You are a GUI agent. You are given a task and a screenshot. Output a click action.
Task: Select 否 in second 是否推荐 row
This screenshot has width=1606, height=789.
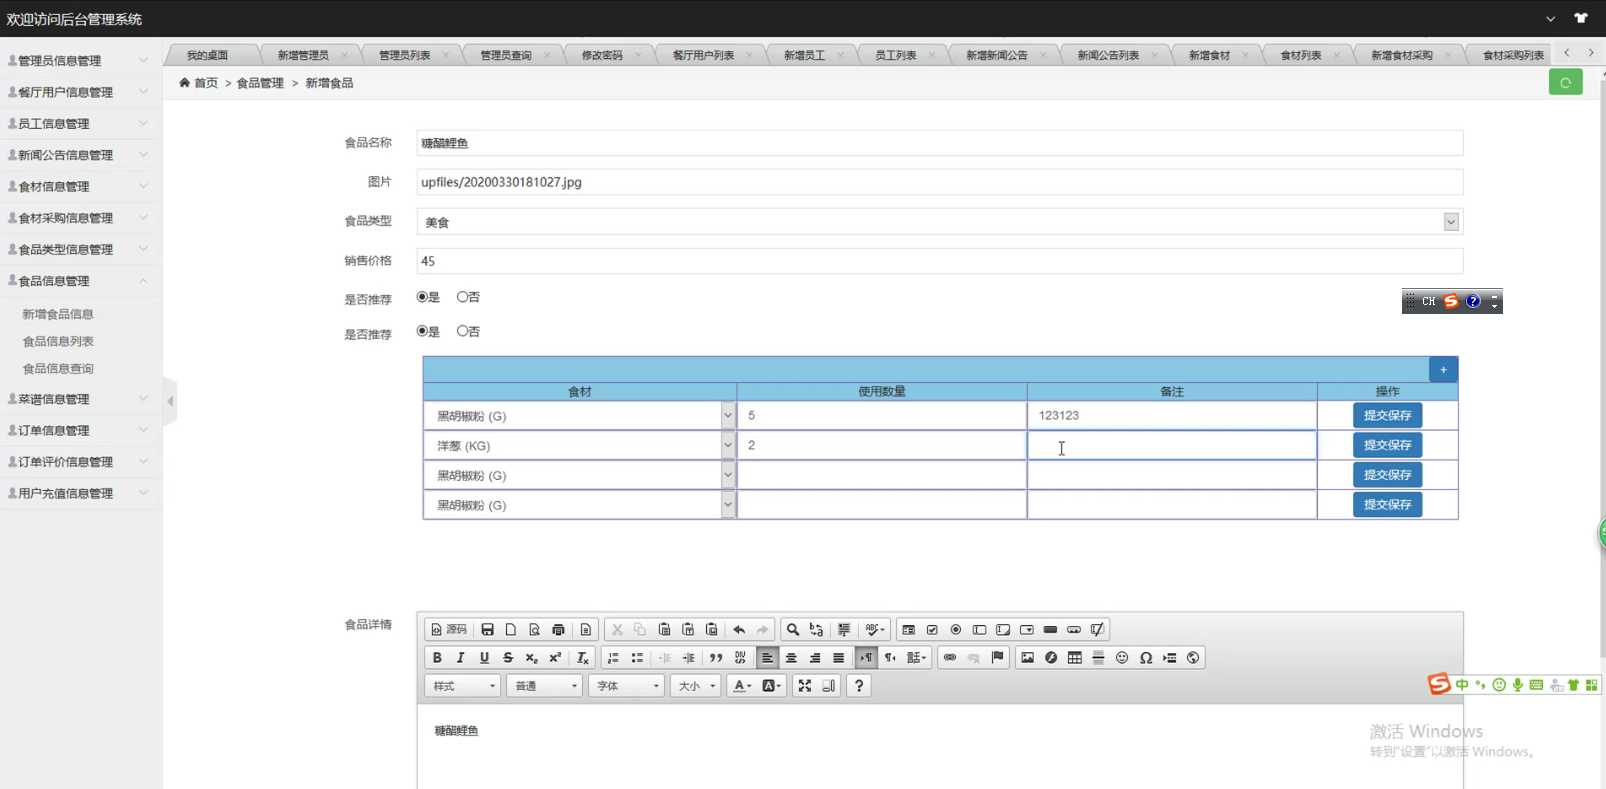[462, 331]
